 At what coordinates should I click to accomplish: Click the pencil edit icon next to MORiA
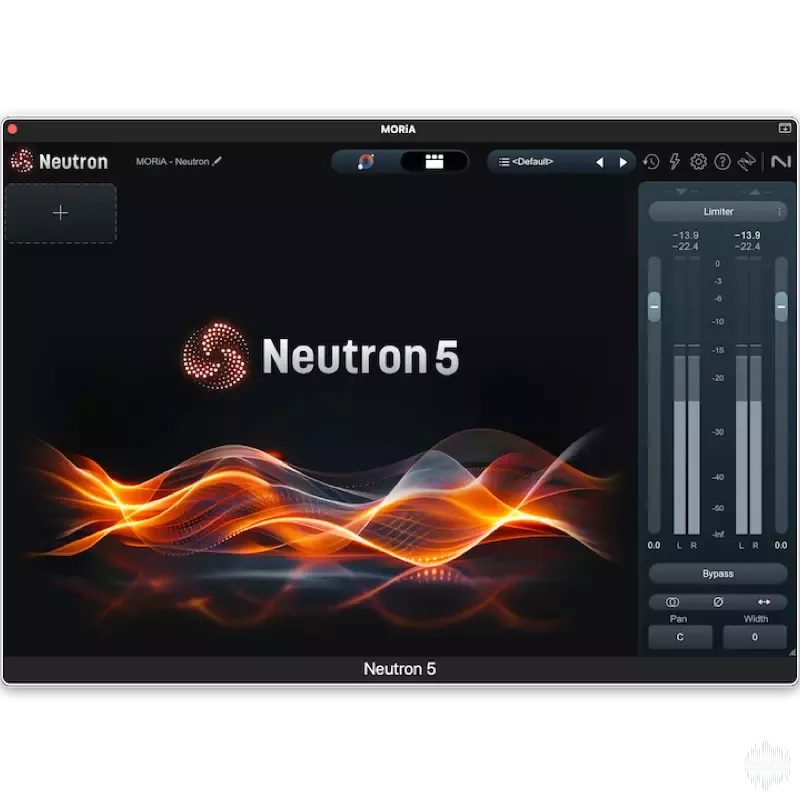pyautogui.click(x=219, y=161)
